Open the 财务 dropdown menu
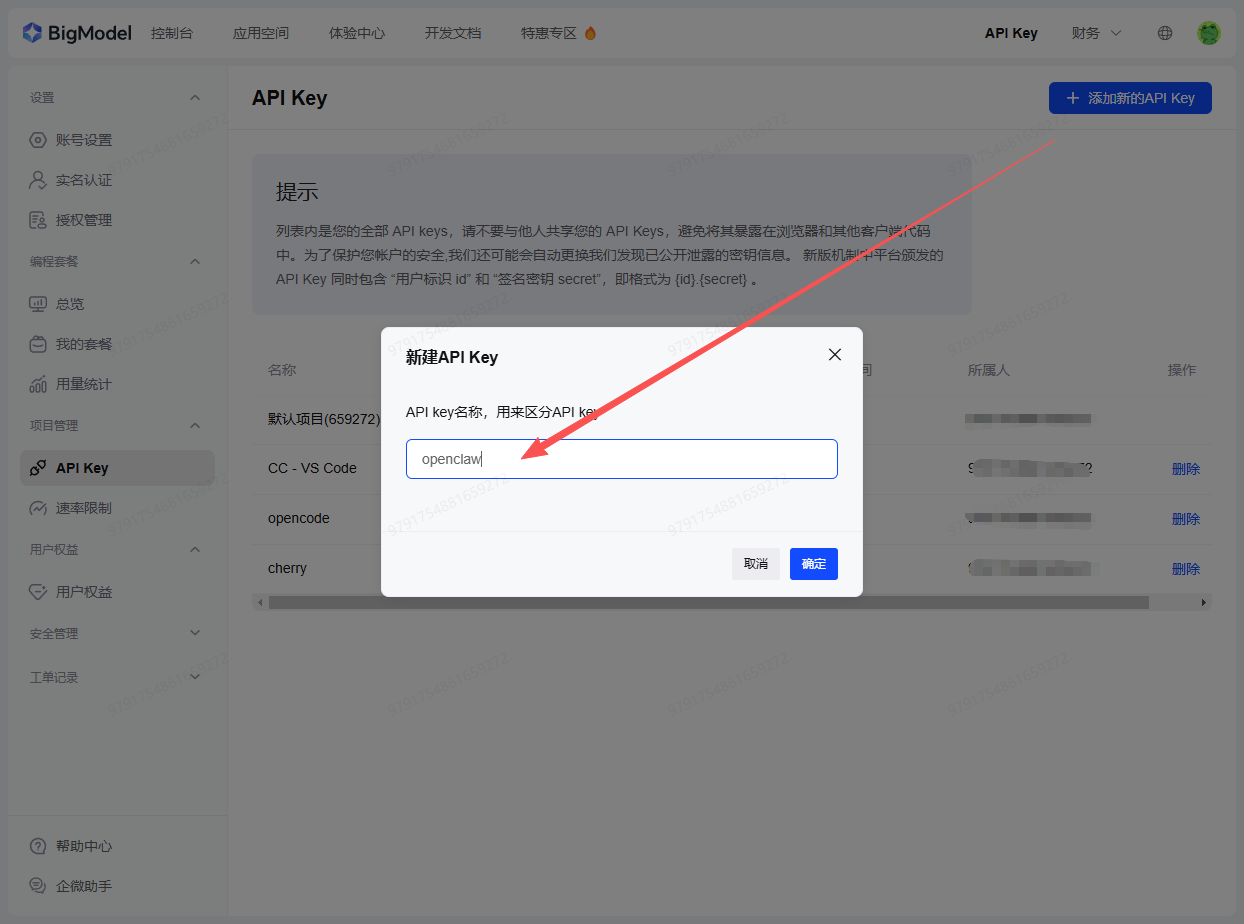The height and width of the screenshot is (924, 1244). pyautogui.click(x=1096, y=33)
